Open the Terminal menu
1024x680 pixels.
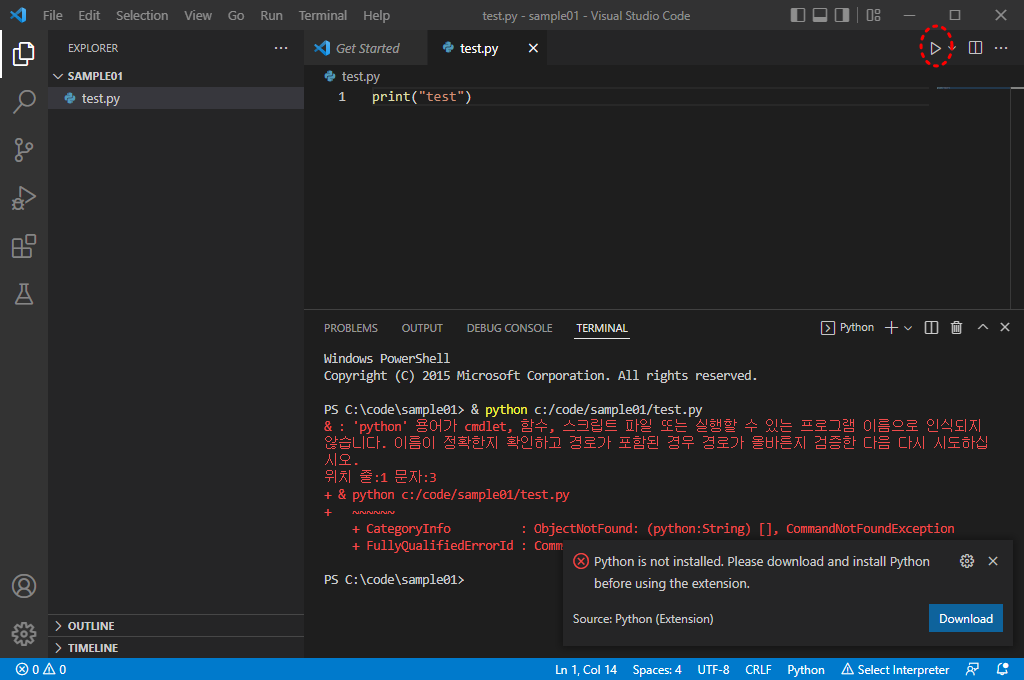click(x=323, y=15)
